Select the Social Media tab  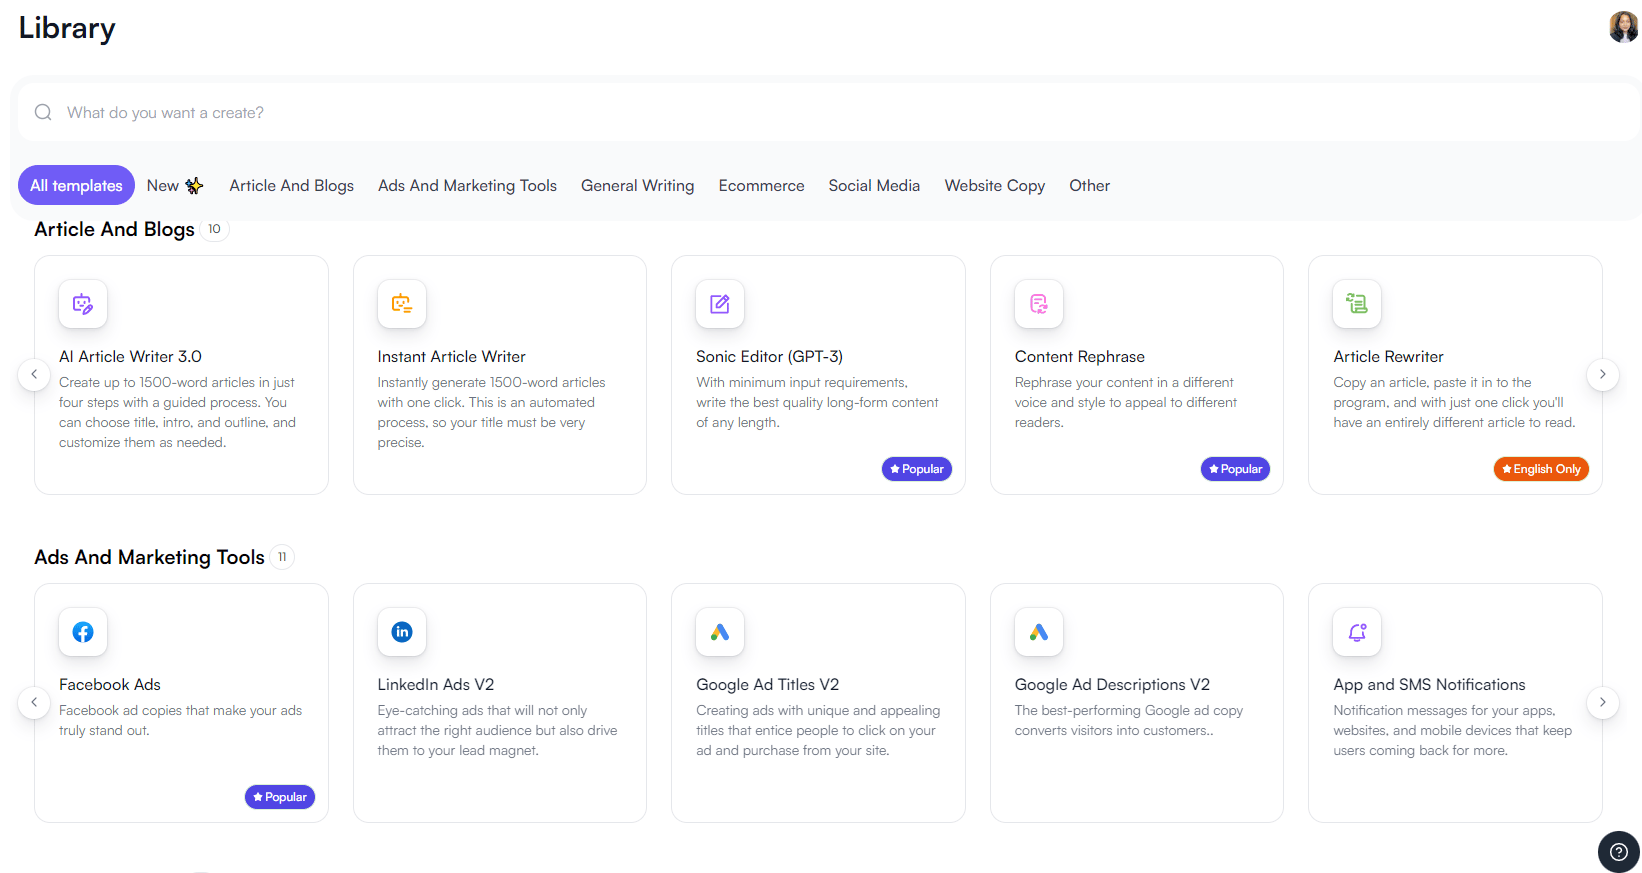pos(874,186)
